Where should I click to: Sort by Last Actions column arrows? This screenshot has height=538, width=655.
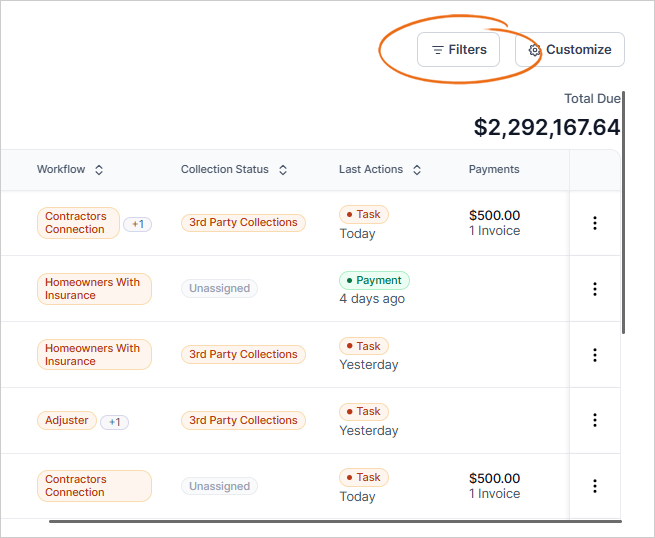point(417,170)
